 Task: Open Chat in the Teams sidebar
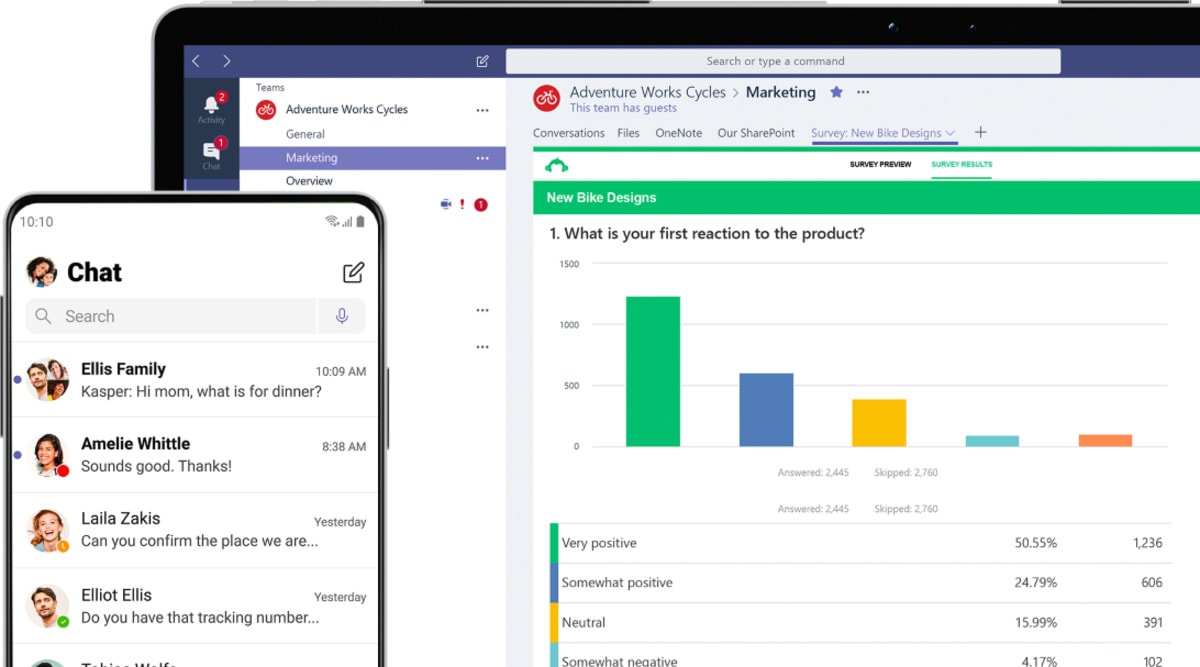(x=211, y=153)
